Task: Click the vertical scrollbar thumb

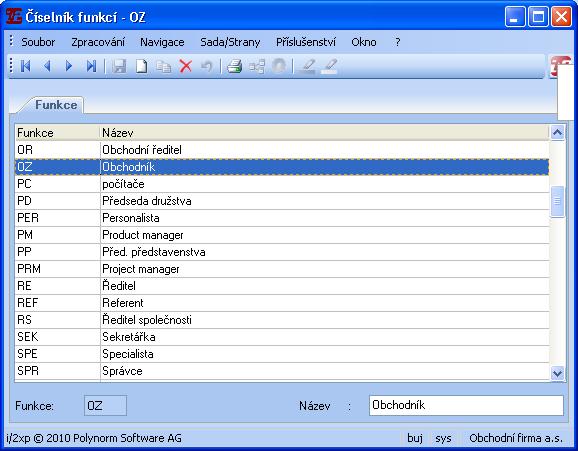Action: 557,201
